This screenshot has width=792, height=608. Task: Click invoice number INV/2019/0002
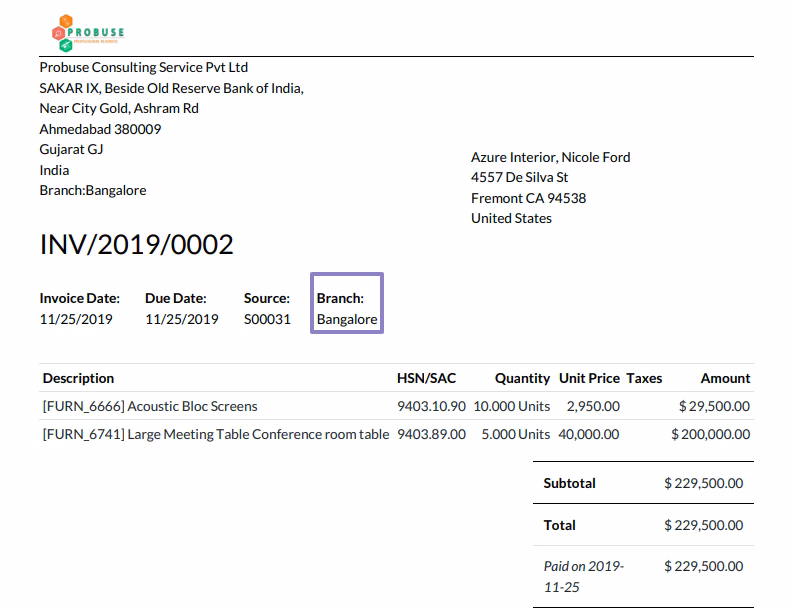point(136,244)
